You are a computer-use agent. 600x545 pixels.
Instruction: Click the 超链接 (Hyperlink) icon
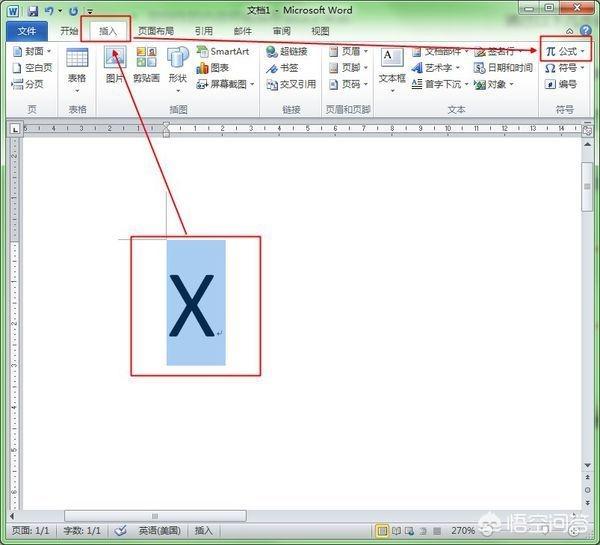point(271,52)
